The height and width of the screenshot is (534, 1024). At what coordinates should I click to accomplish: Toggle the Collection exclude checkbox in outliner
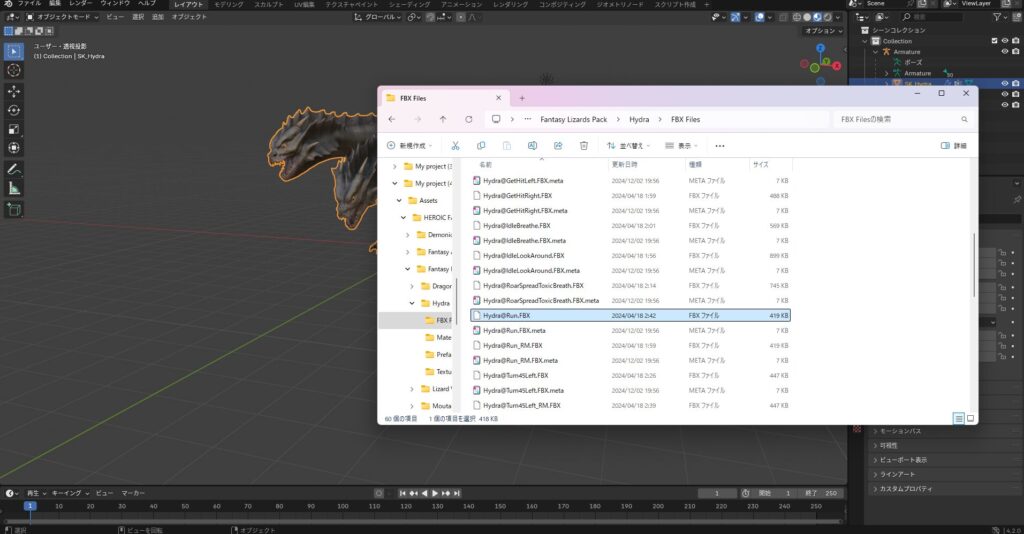point(995,40)
